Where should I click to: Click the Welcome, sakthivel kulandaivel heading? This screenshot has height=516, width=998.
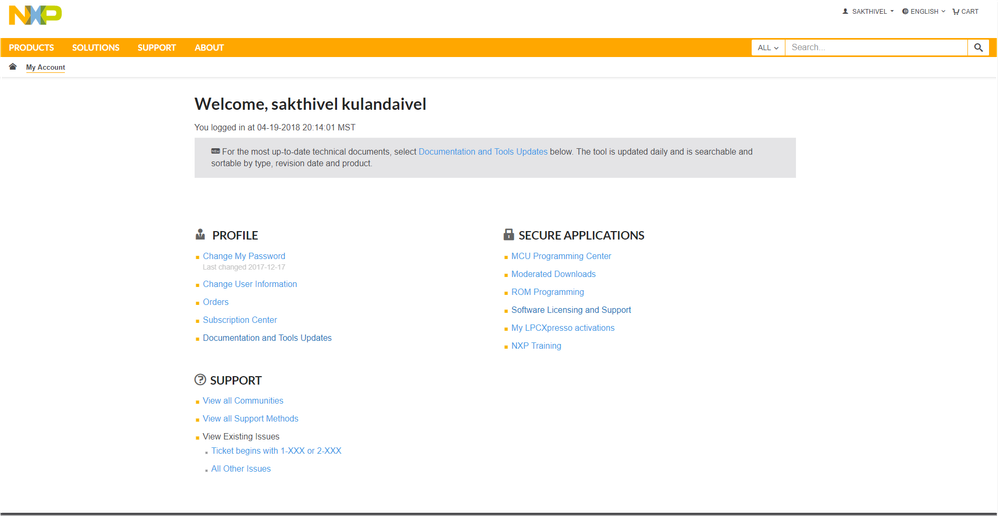click(310, 104)
